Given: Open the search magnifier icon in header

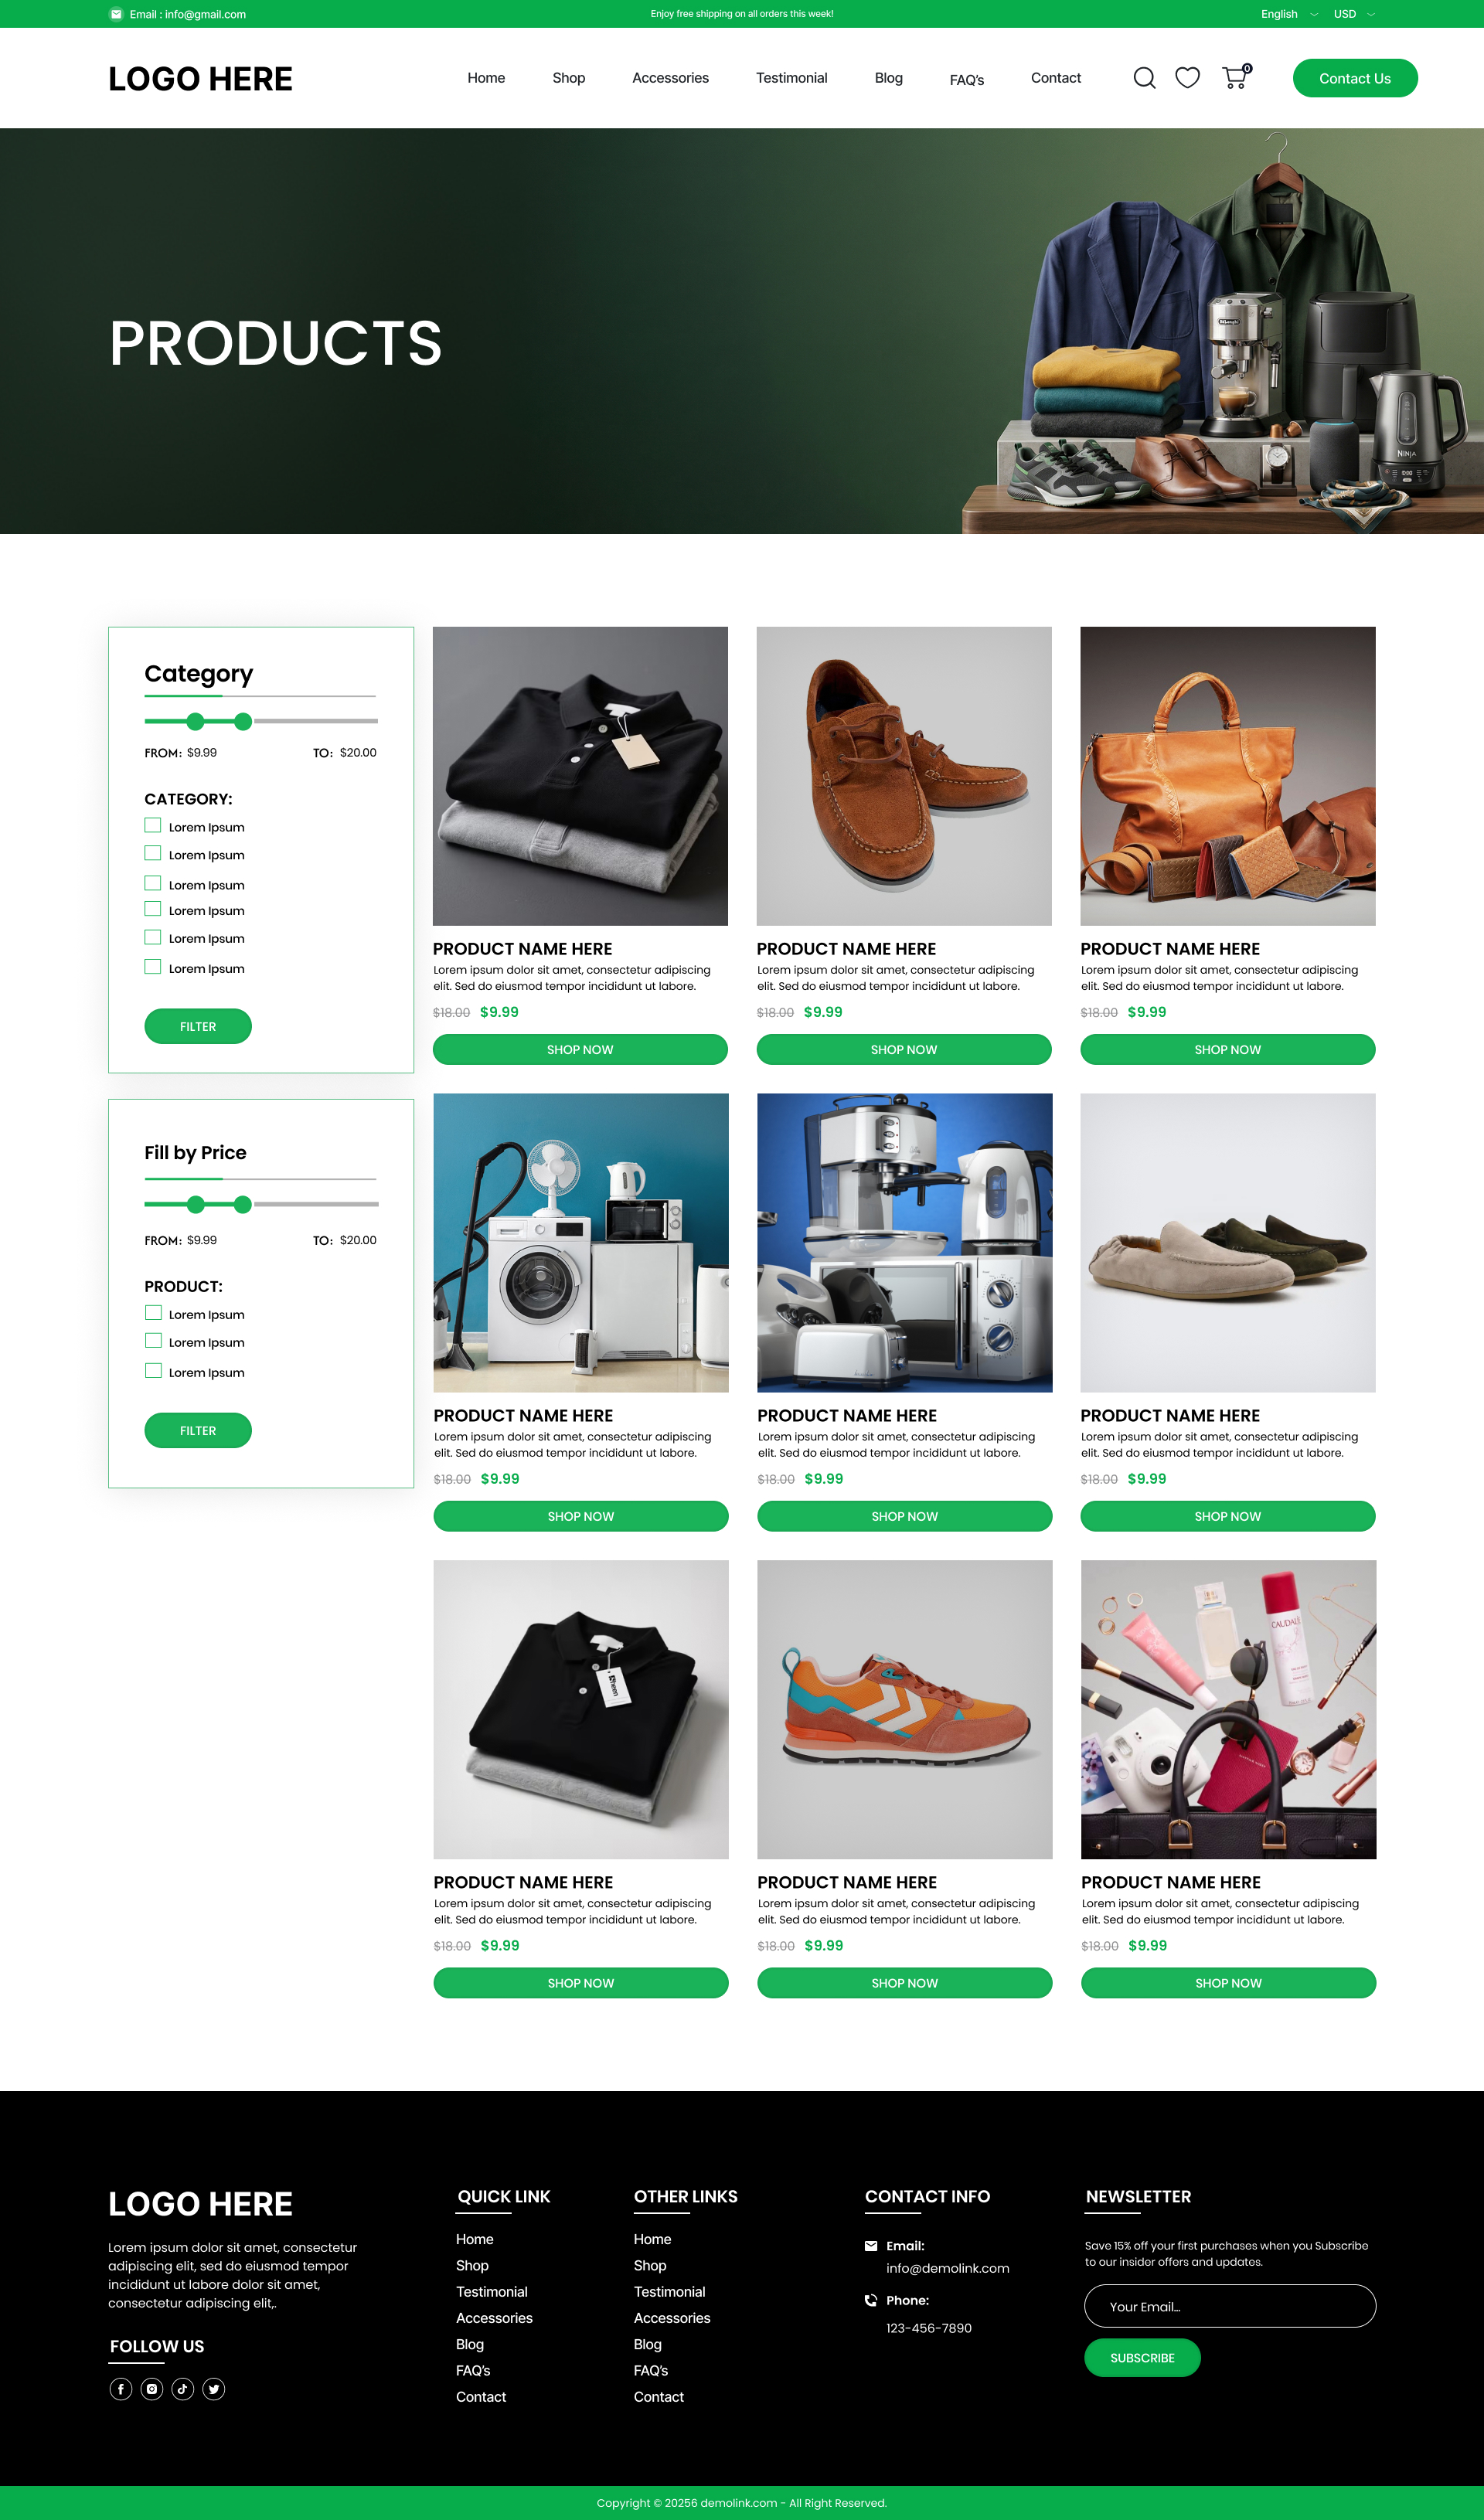Looking at the screenshot, I should [1144, 78].
